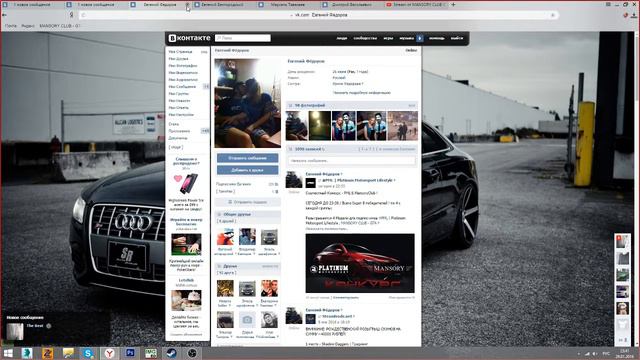
Task: Open the second dark photo thumbnail
Action: (320, 126)
